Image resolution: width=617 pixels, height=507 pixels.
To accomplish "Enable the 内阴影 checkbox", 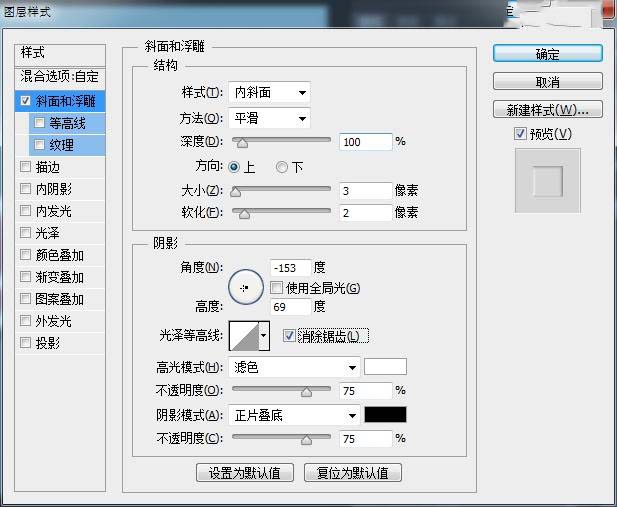I will pyautogui.click(x=25, y=189).
